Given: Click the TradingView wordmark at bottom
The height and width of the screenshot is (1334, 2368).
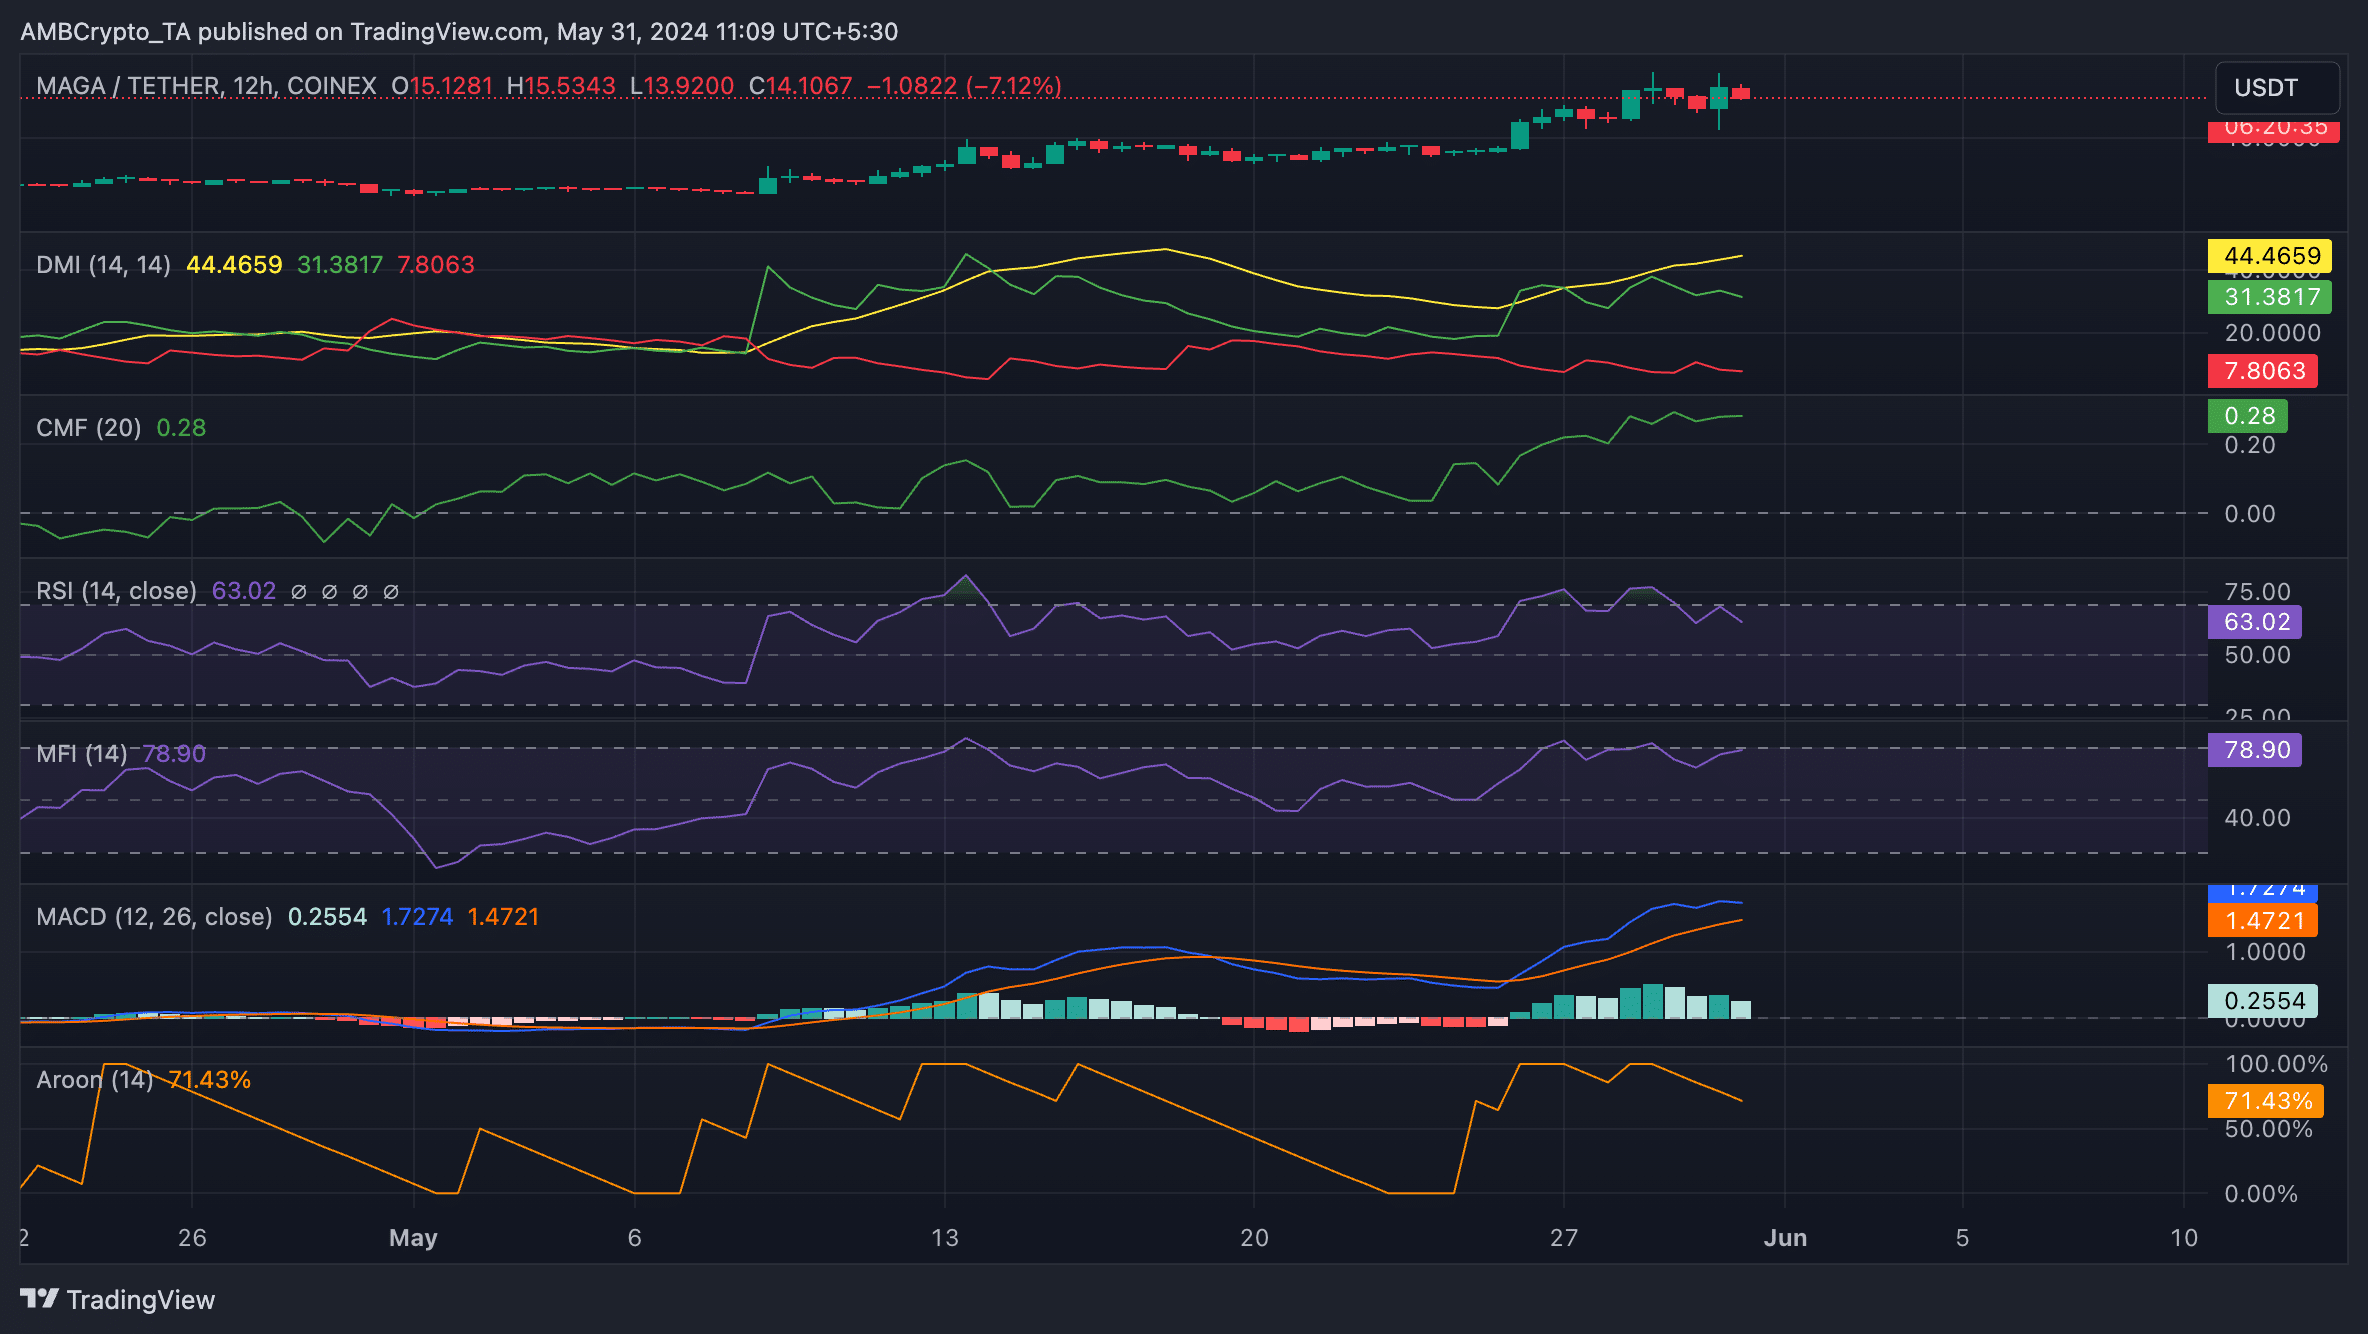Looking at the screenshot, I should pyautogui.click(x=141, y=1300).
